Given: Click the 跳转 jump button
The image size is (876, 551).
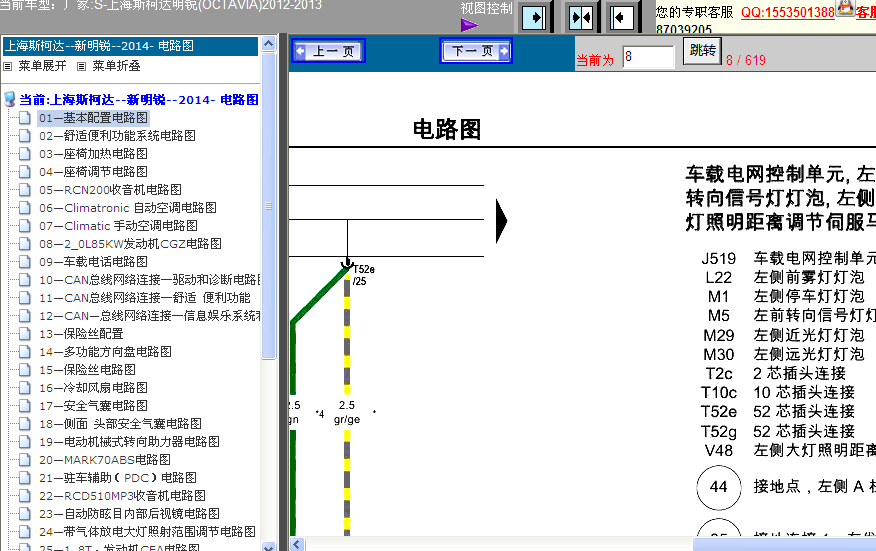Looking at the screenshot, I should (702, 51).
